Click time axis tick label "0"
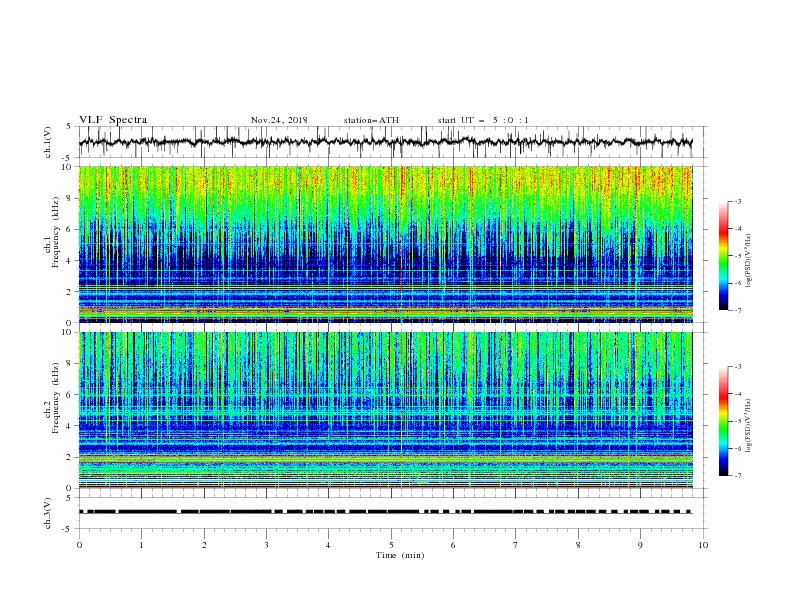Screen dimensions: 792x612 [79, 545]
